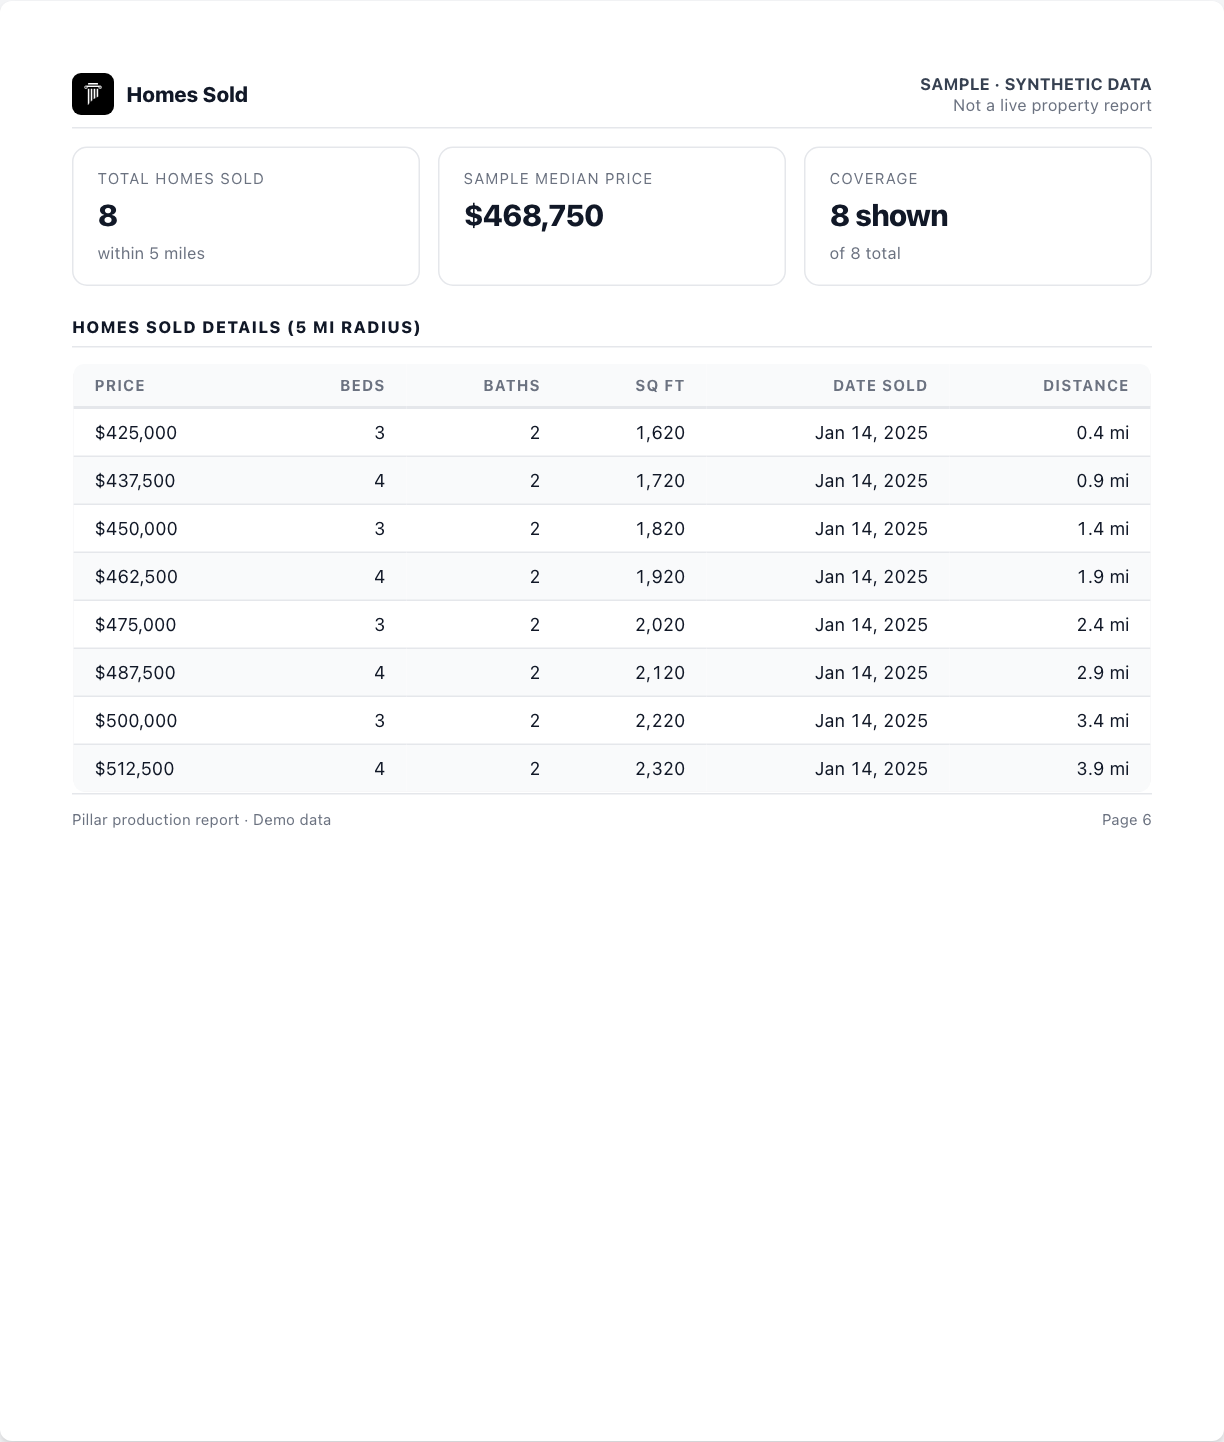Click the 2,020 square feet cell
1224x1442 pixels.
point(660,625)
